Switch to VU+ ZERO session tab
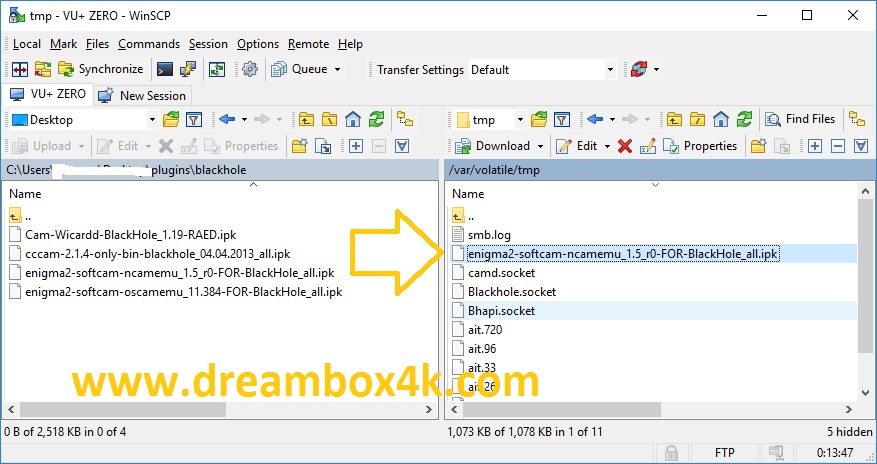 (x=48, y=94)
